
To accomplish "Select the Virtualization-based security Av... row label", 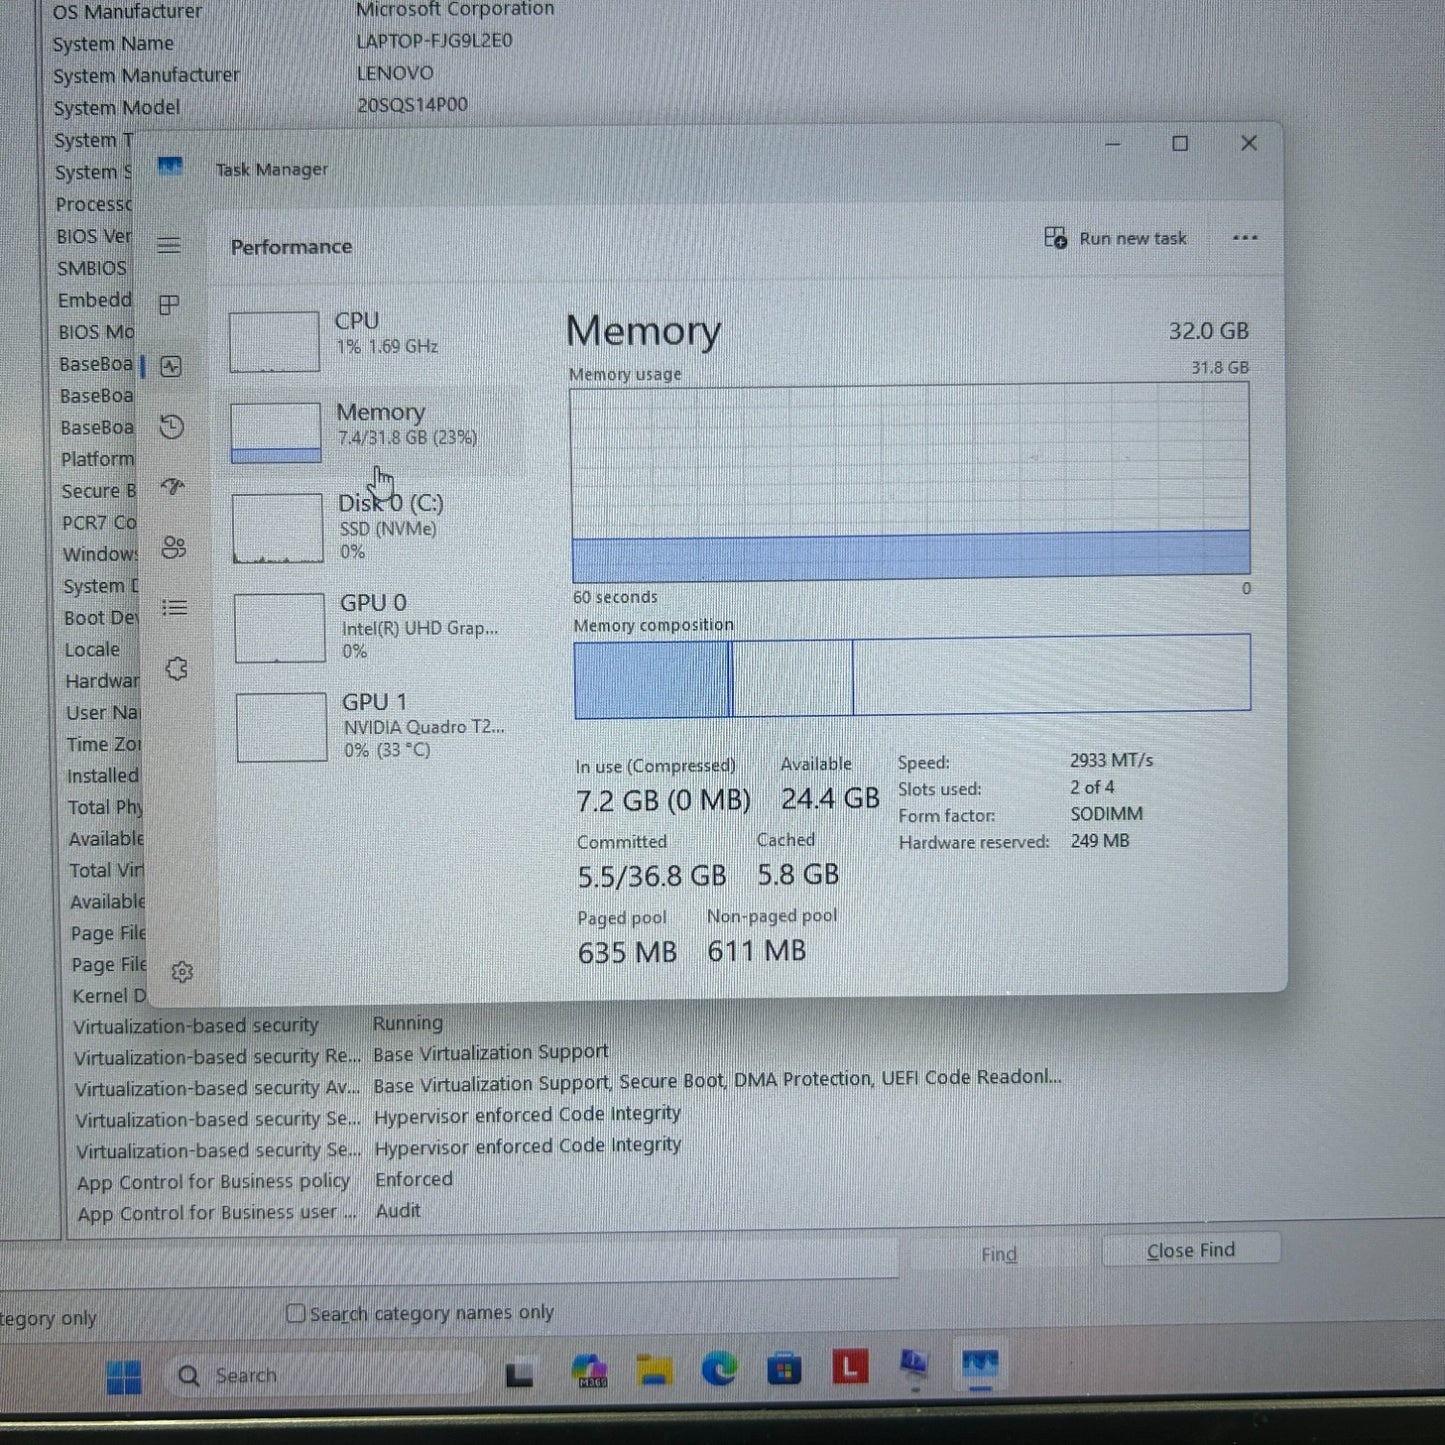I will click(x=217, y=1088).
